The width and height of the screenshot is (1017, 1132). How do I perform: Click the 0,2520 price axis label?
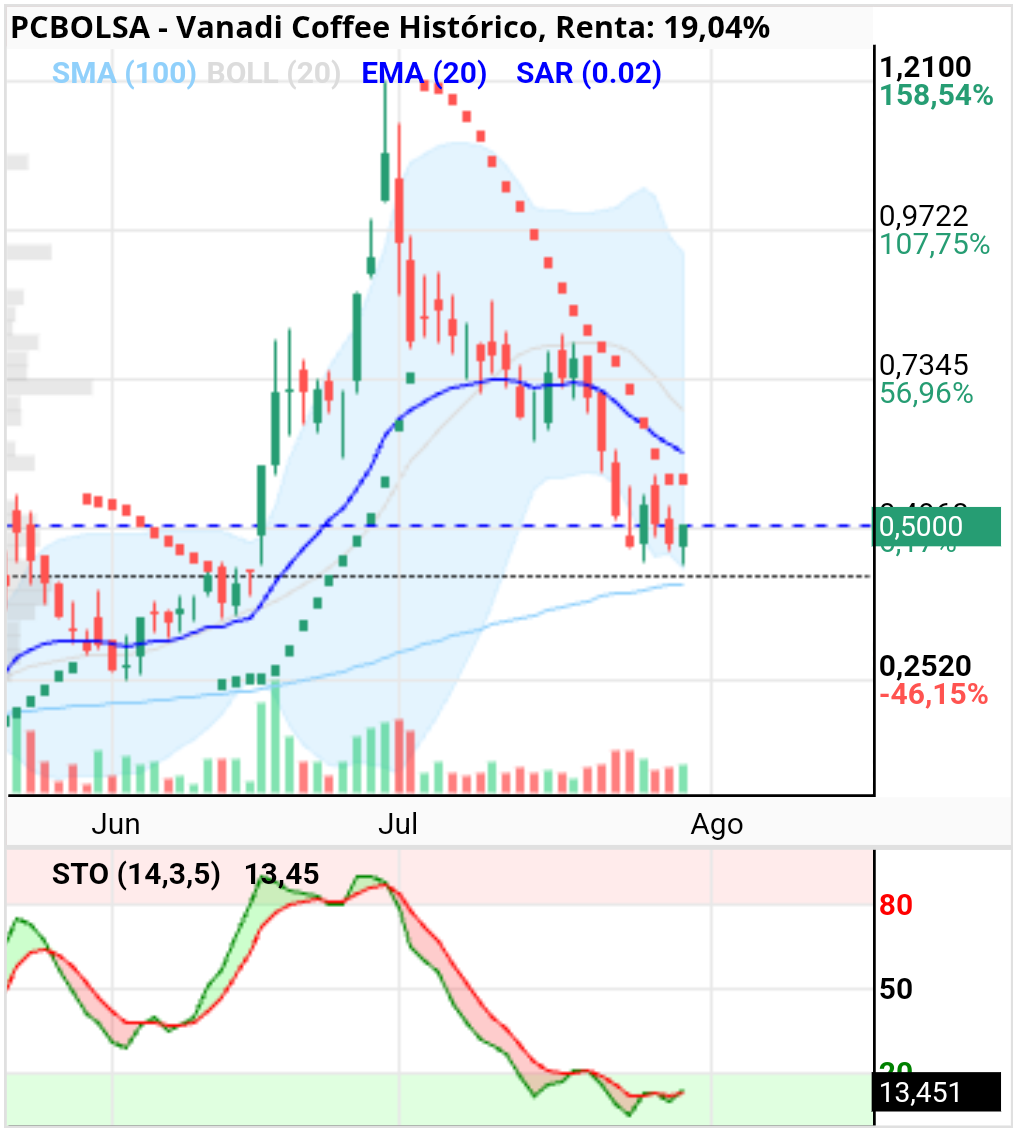tap(925, 666)
